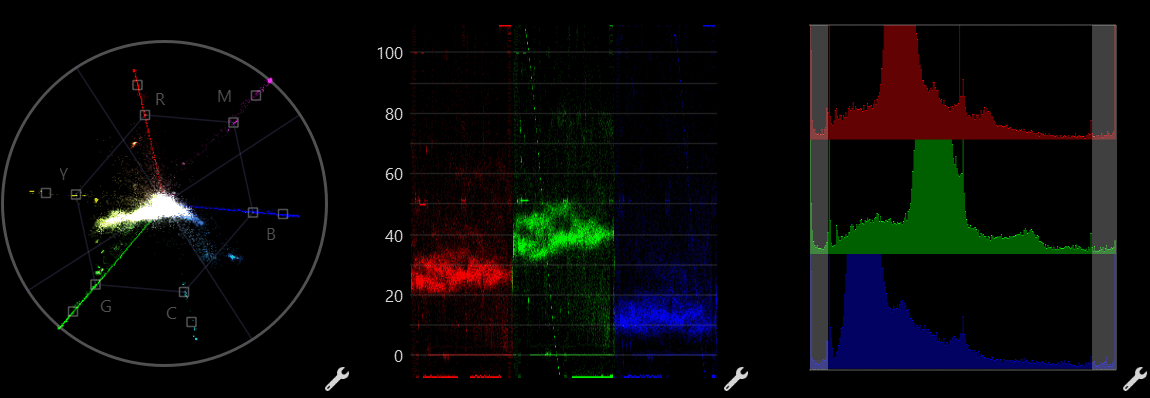
Task: Open vectorscope settings wrench icon
Action: pyautogui.click(x=337, y=379)
